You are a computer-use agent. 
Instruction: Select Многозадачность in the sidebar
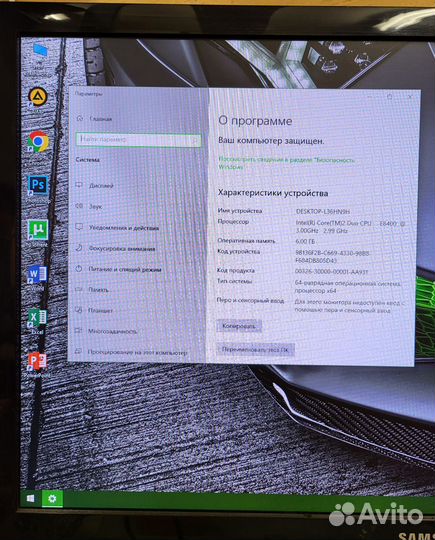pos(112,331)
